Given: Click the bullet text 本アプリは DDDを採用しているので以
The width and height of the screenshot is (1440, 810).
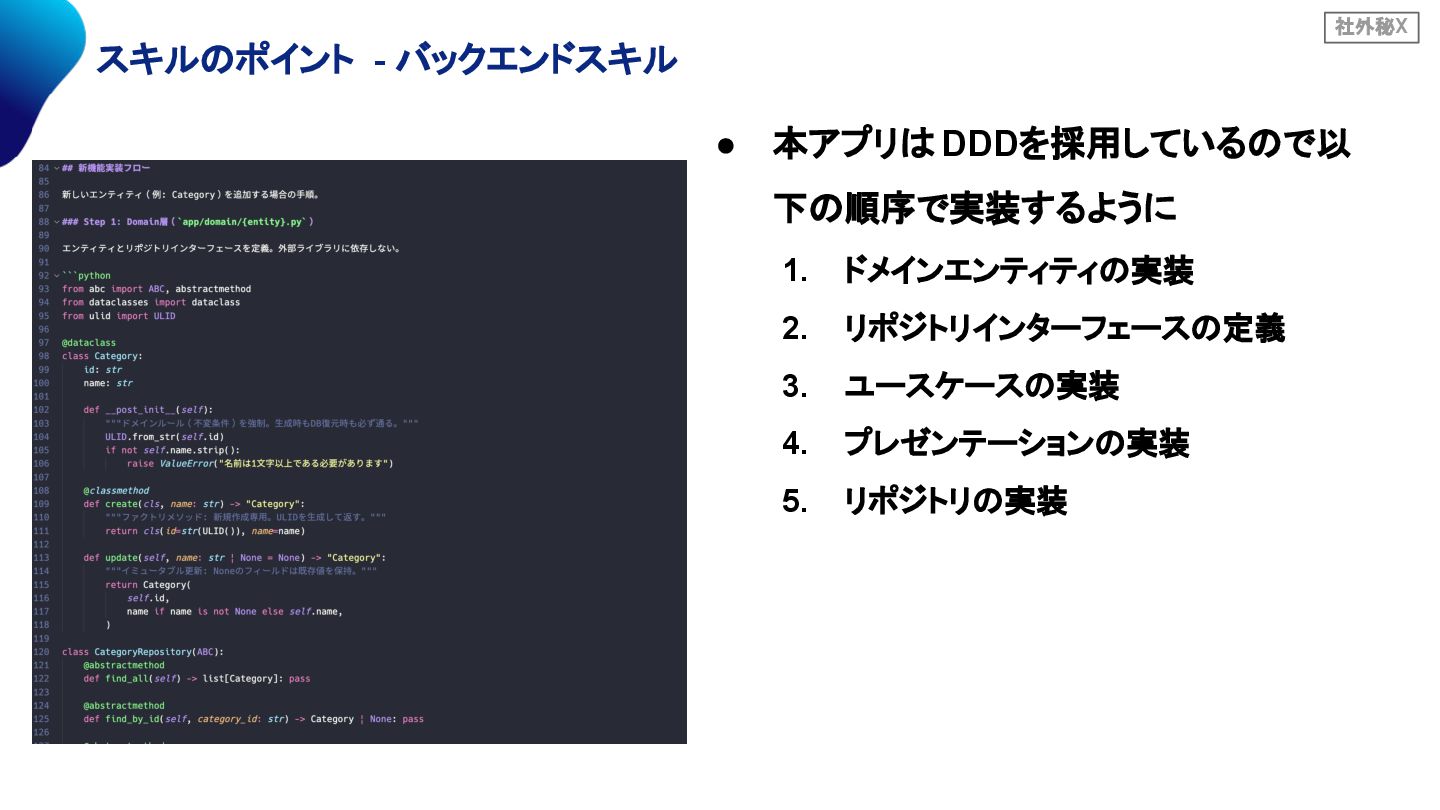Looking at the screenshot, I should [x=1061, y=145].
